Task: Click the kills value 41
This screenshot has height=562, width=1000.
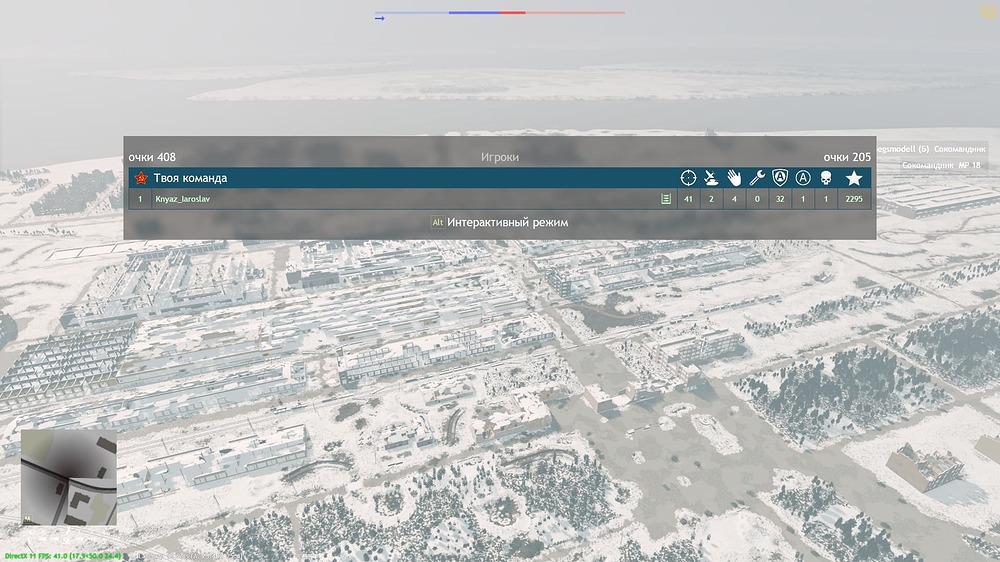Action: [688, 199]
